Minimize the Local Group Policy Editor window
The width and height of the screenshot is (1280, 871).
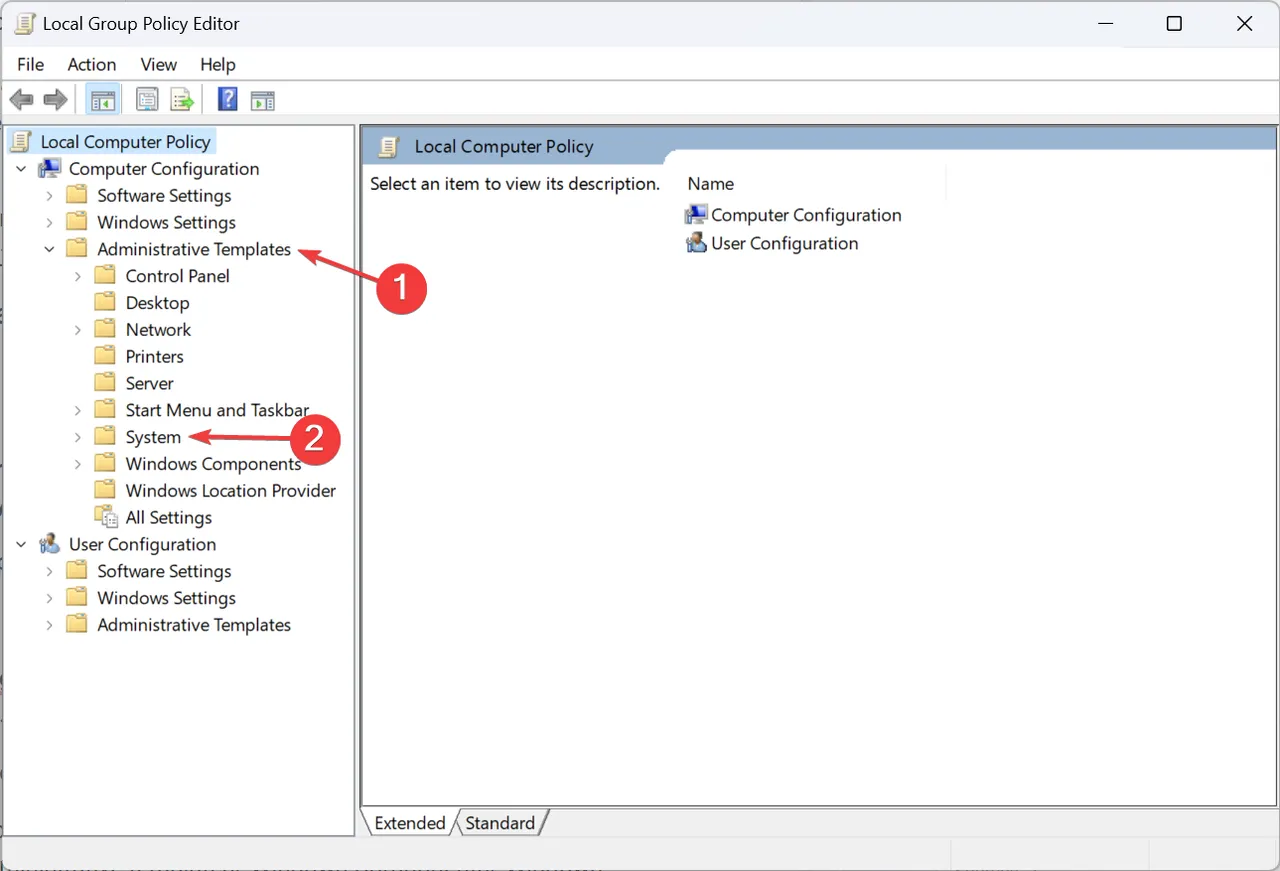click(x=1105, y=24)
